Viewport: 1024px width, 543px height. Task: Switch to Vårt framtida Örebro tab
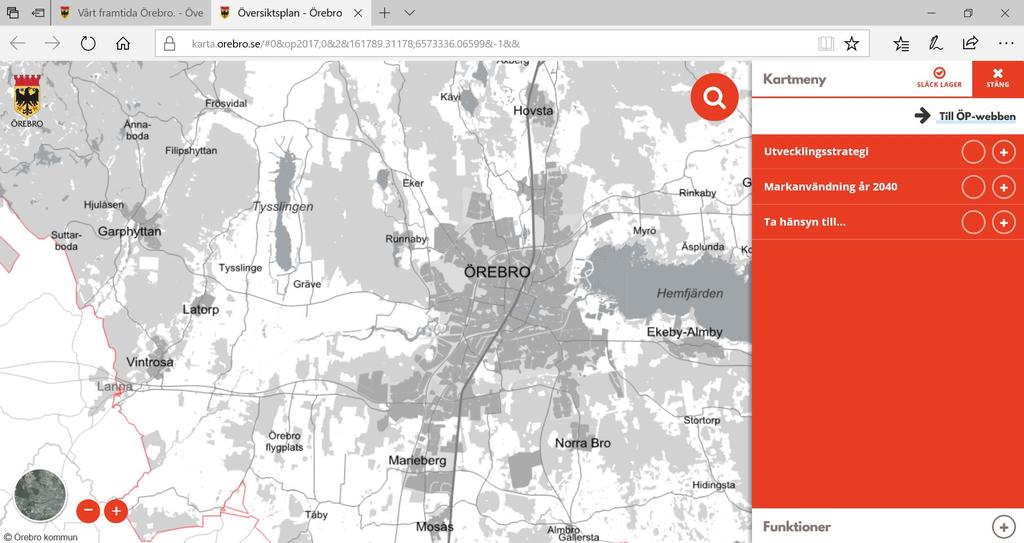pyautogui.click(x=131, y=12)
